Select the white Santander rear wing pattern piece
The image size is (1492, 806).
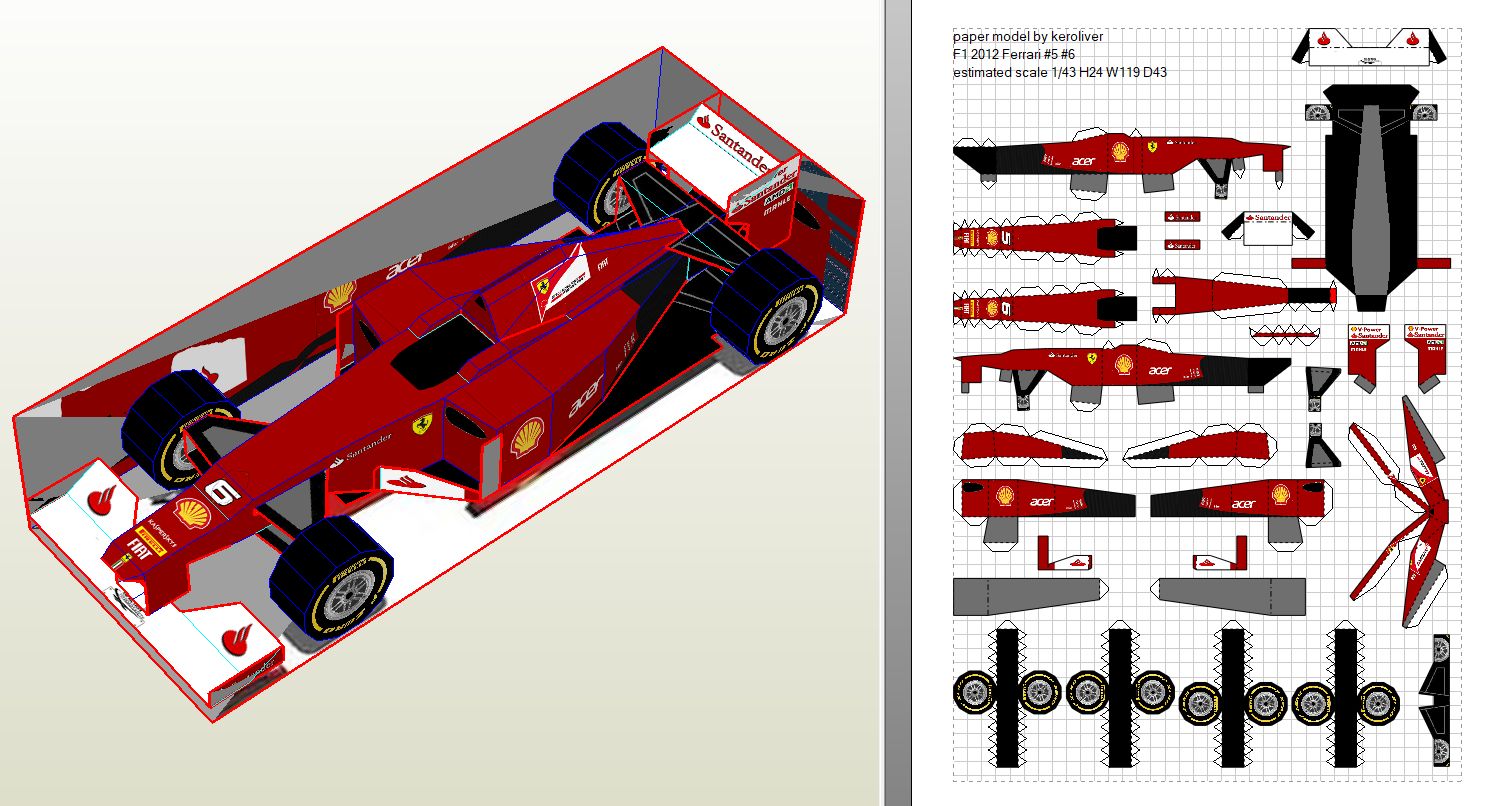(1266, 226)
